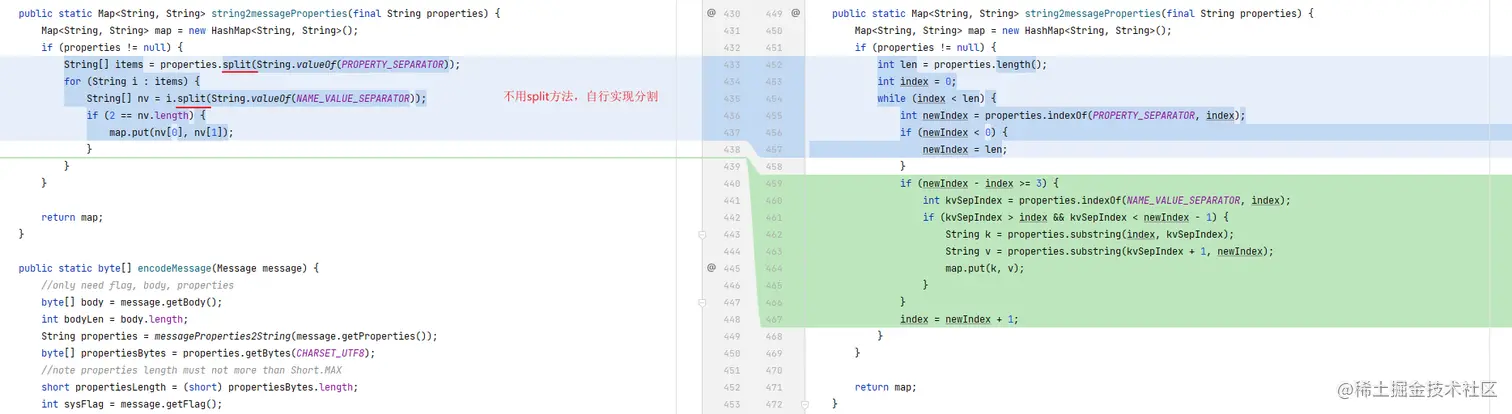1512x414 pixels.
Task: Click 'if (newIndex < 0)' line
Action: coord(956,132)
